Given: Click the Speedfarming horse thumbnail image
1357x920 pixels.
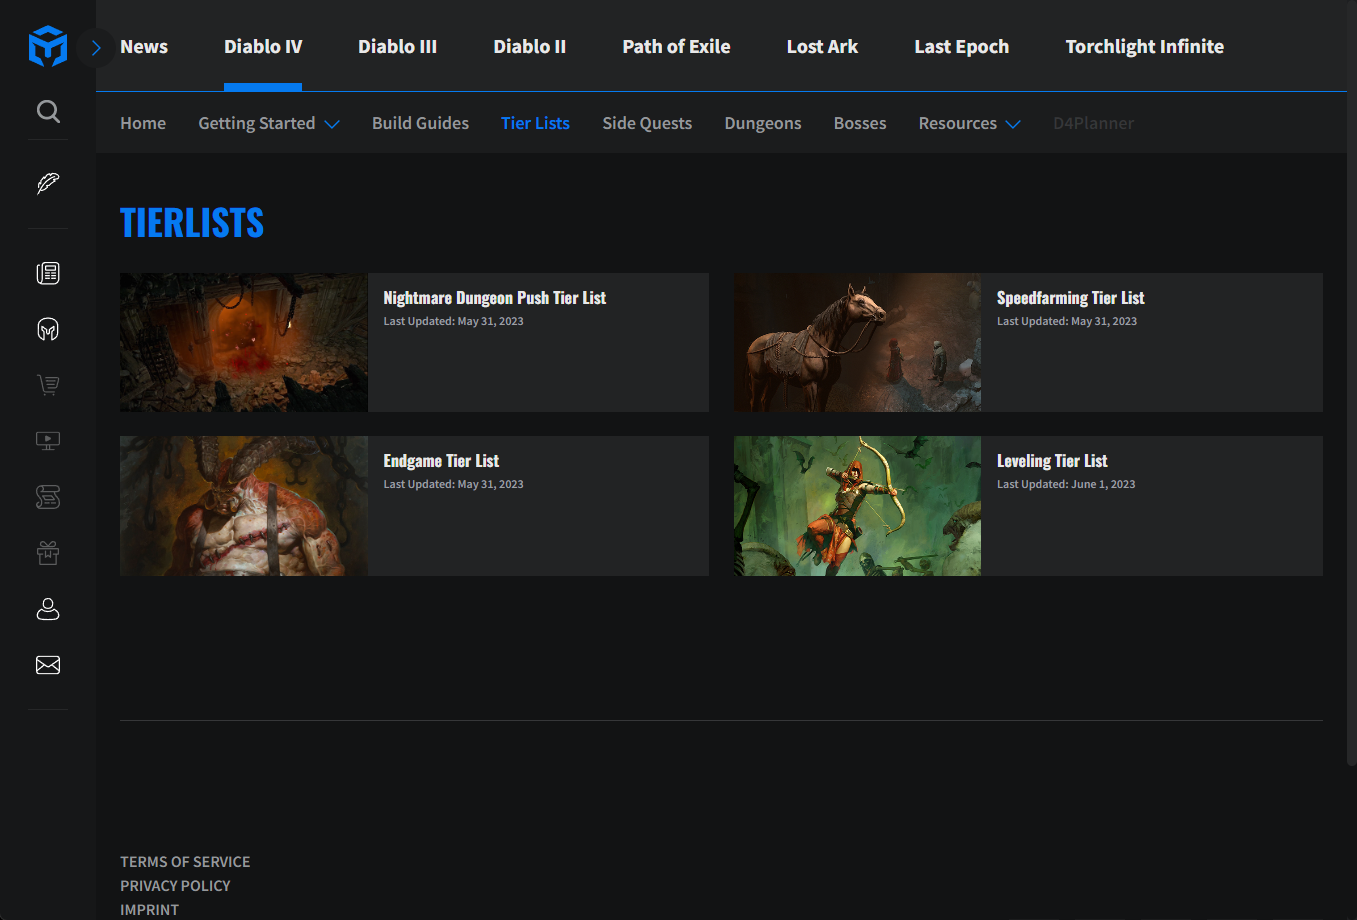Looking at the screenshot, I should tap(857, 342).
